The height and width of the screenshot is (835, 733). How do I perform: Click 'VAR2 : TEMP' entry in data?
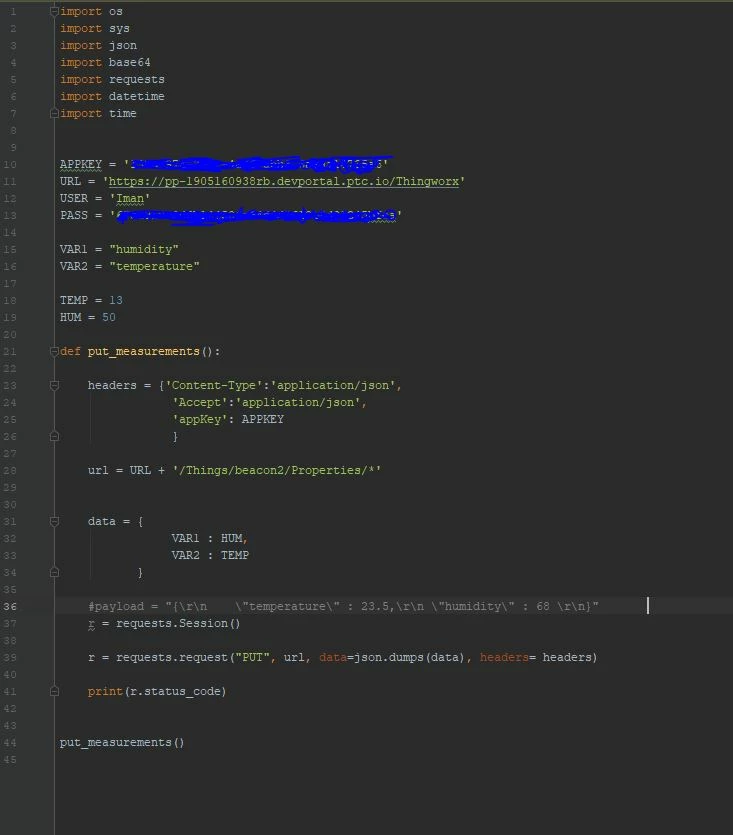pyautogui.click(x=210, y=555)
